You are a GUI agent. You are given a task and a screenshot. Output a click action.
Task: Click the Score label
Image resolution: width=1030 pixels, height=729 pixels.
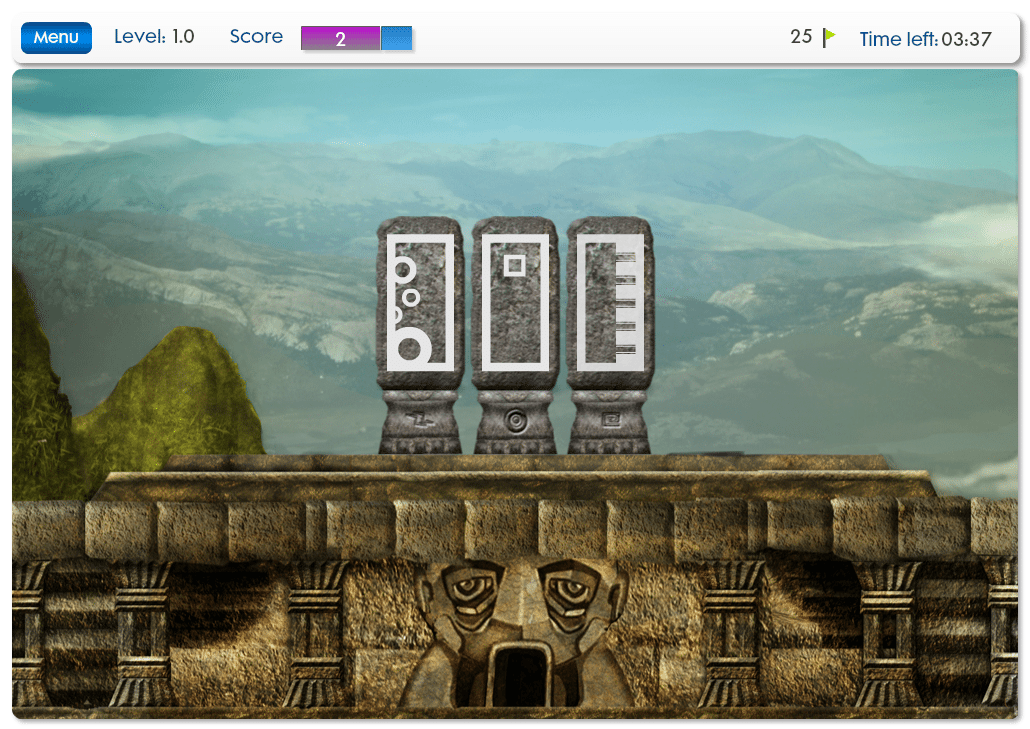(256, 37)
